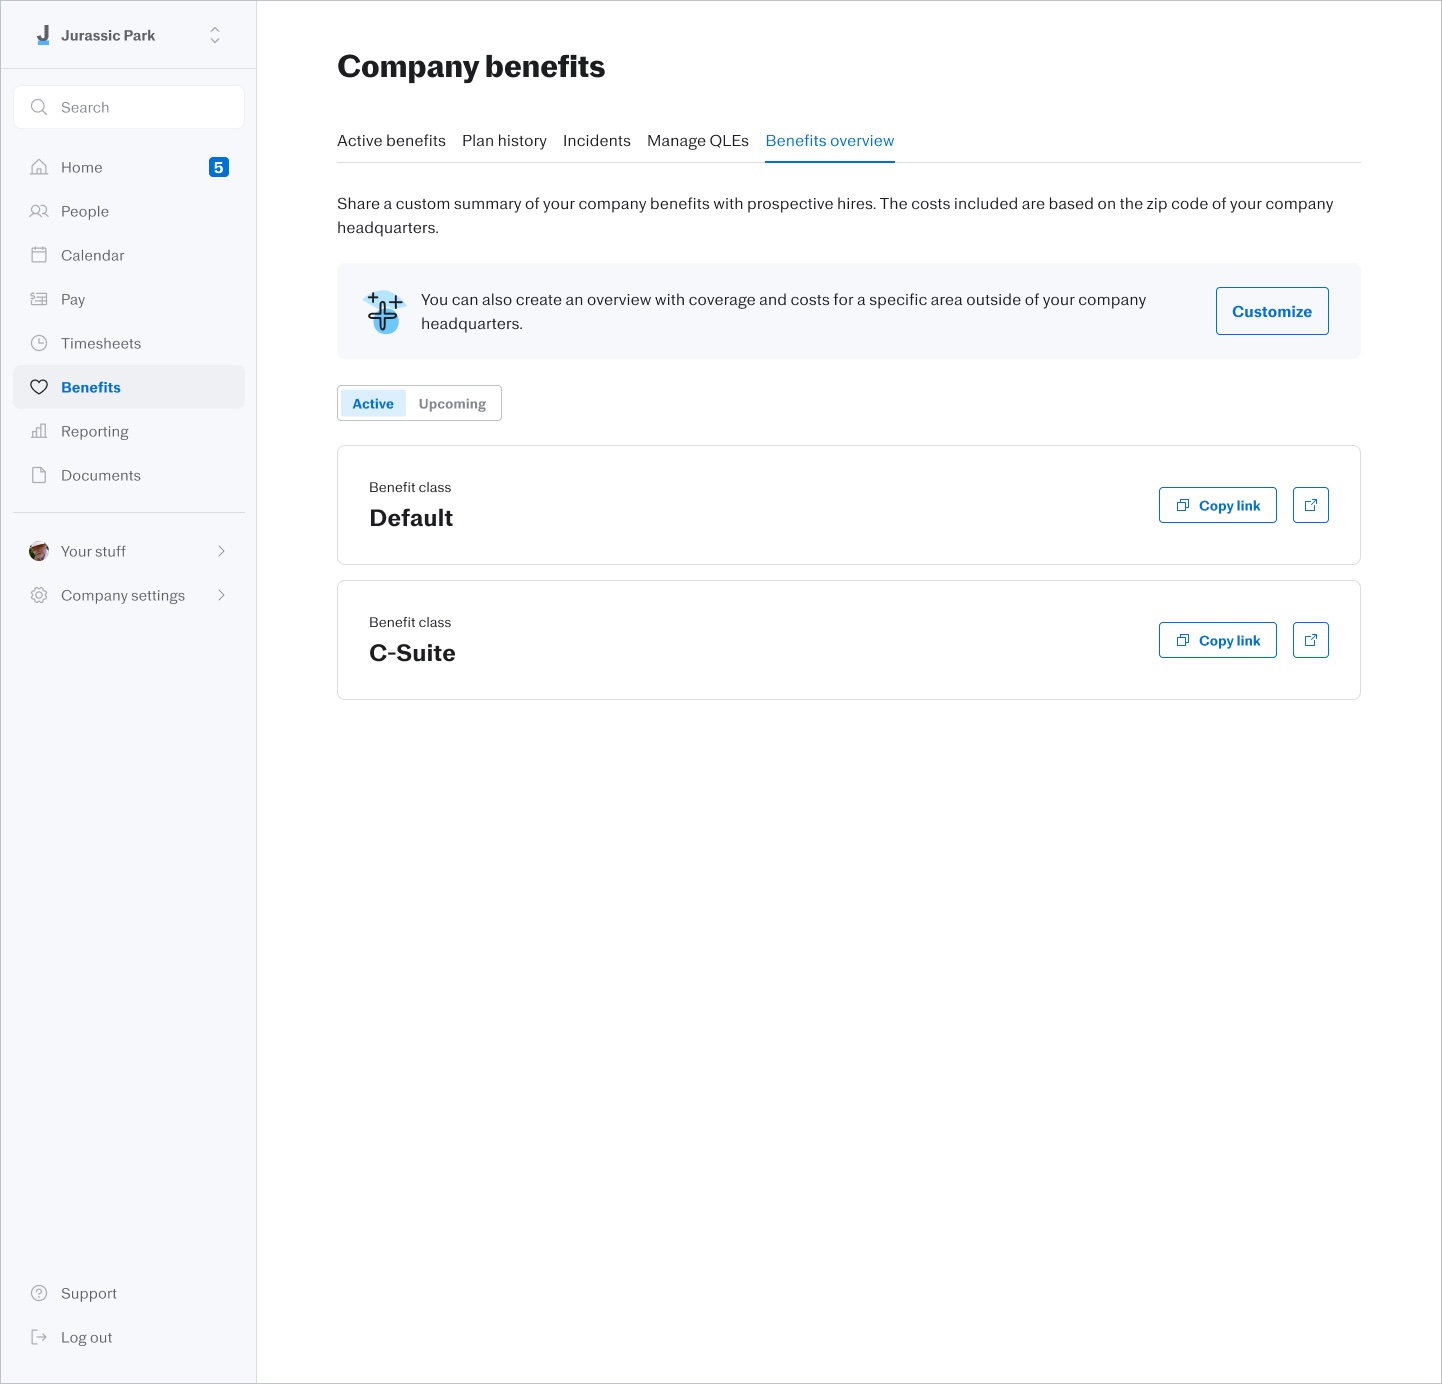This screenshot has width=1442, height=1384.
Task: Expand the Your stuff section
Action: (x=221, y=551)
